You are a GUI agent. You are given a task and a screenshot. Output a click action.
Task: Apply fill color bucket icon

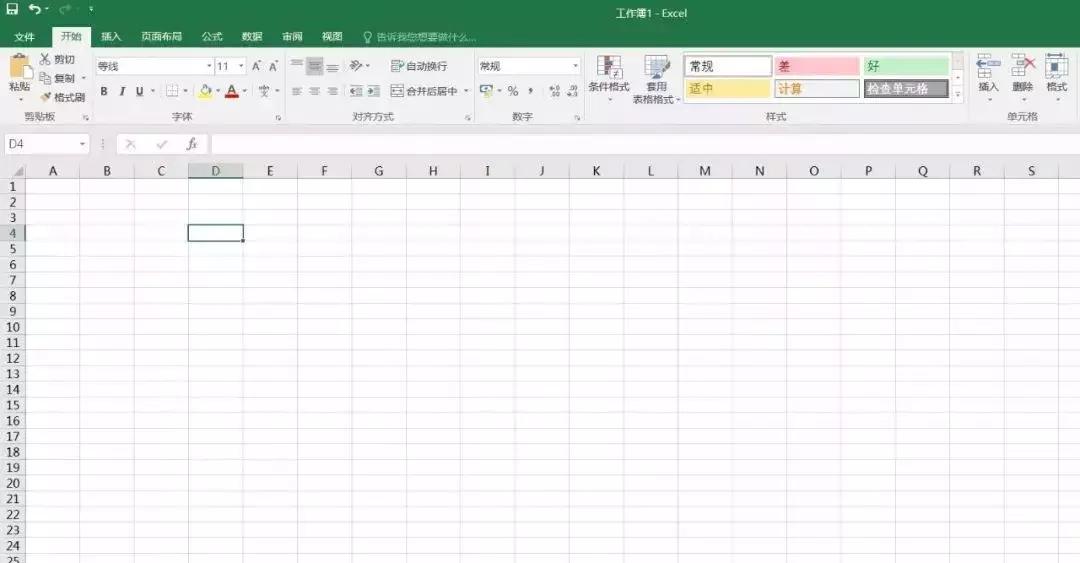[x=205, y=91]
